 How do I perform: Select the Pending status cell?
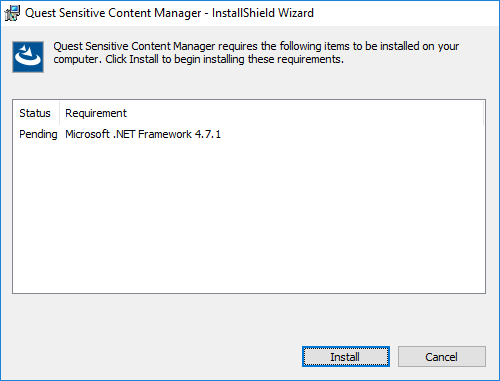(38, 134)
